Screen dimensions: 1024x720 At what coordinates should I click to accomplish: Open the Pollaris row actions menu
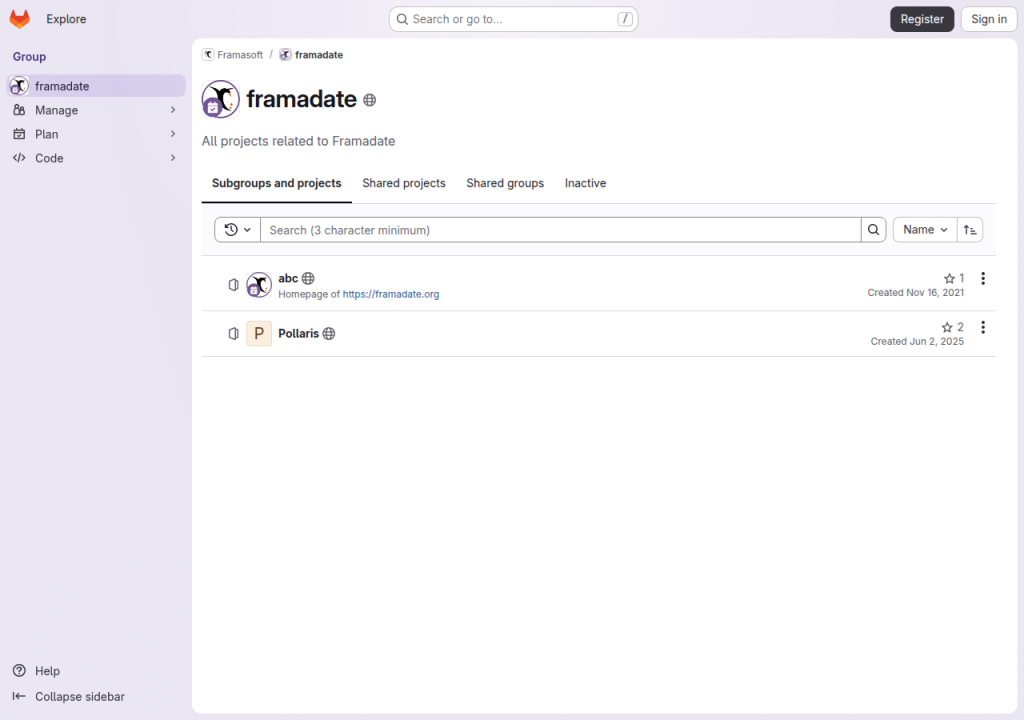[x=983, y=327]
